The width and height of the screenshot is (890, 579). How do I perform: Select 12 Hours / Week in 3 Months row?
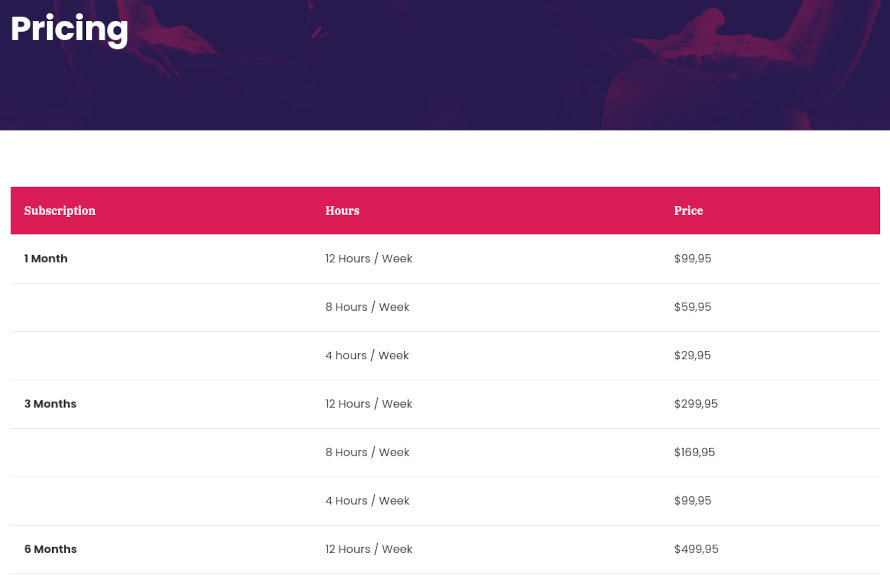click(x=369, y=404)
